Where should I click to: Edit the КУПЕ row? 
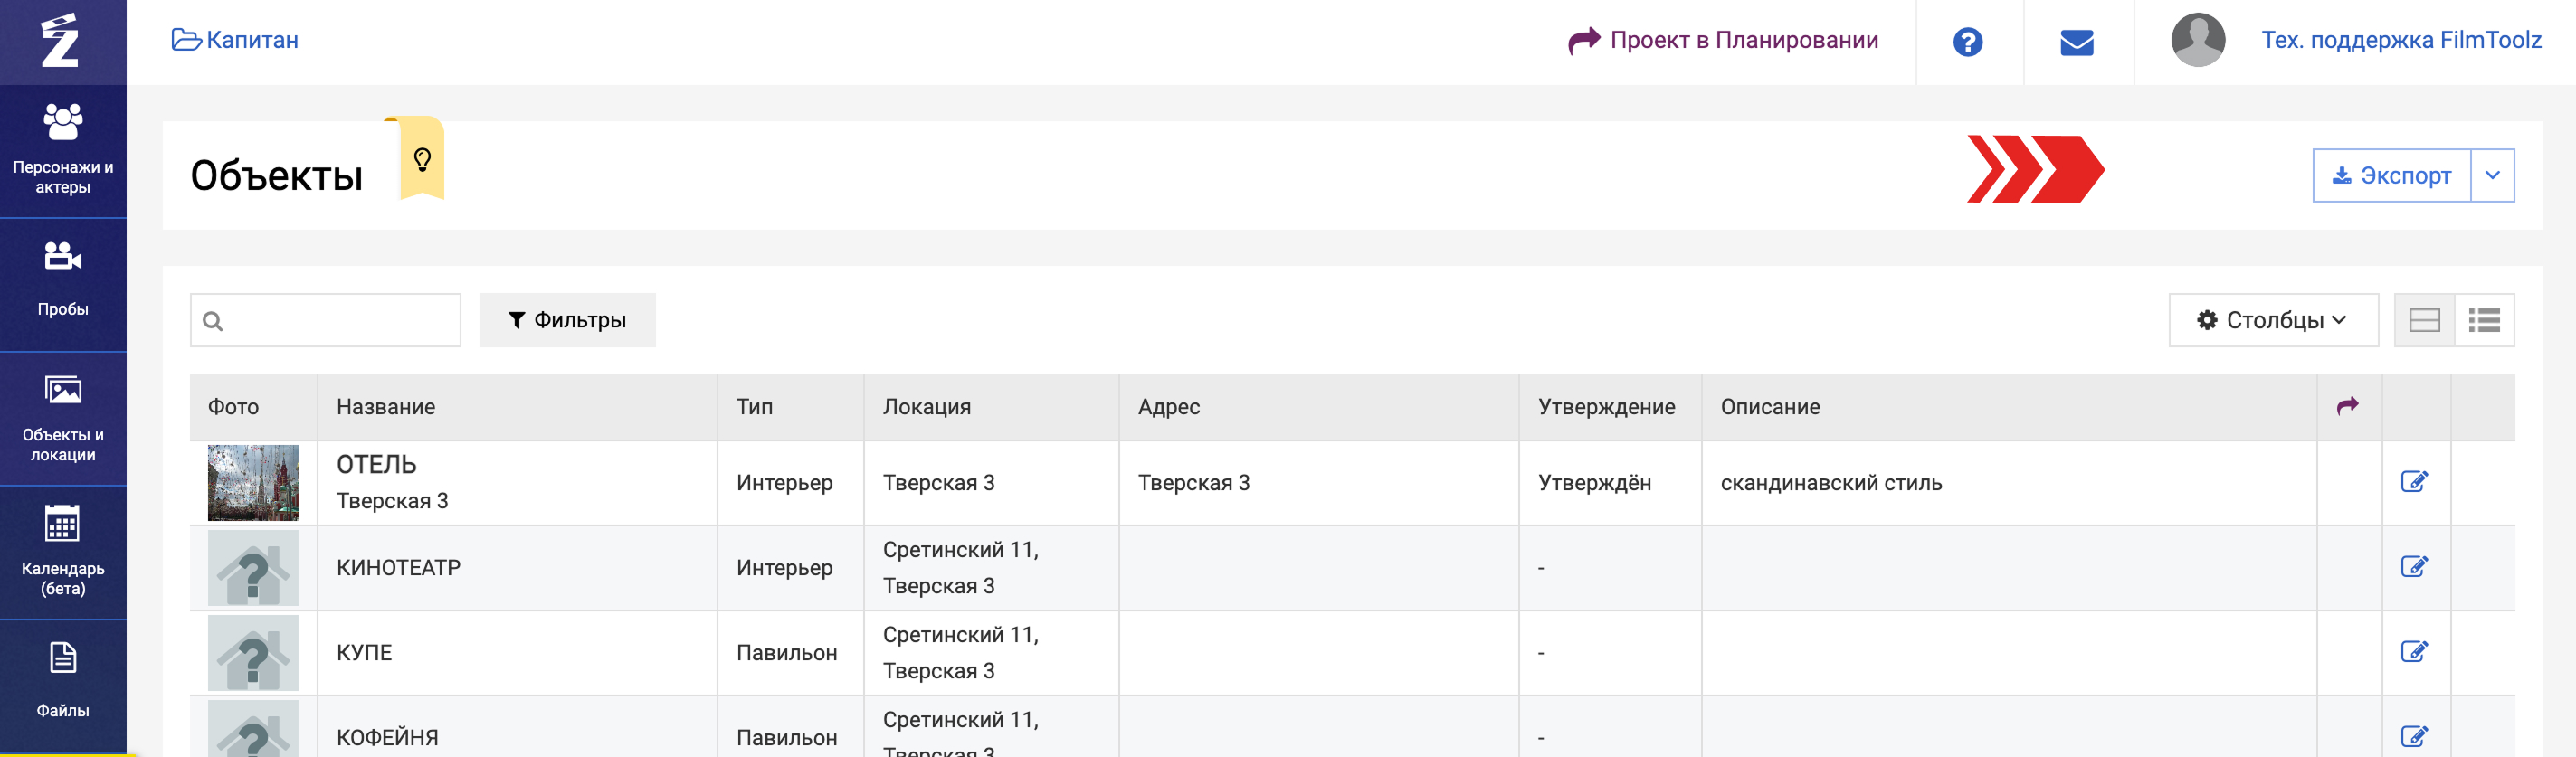point(2414,652)
